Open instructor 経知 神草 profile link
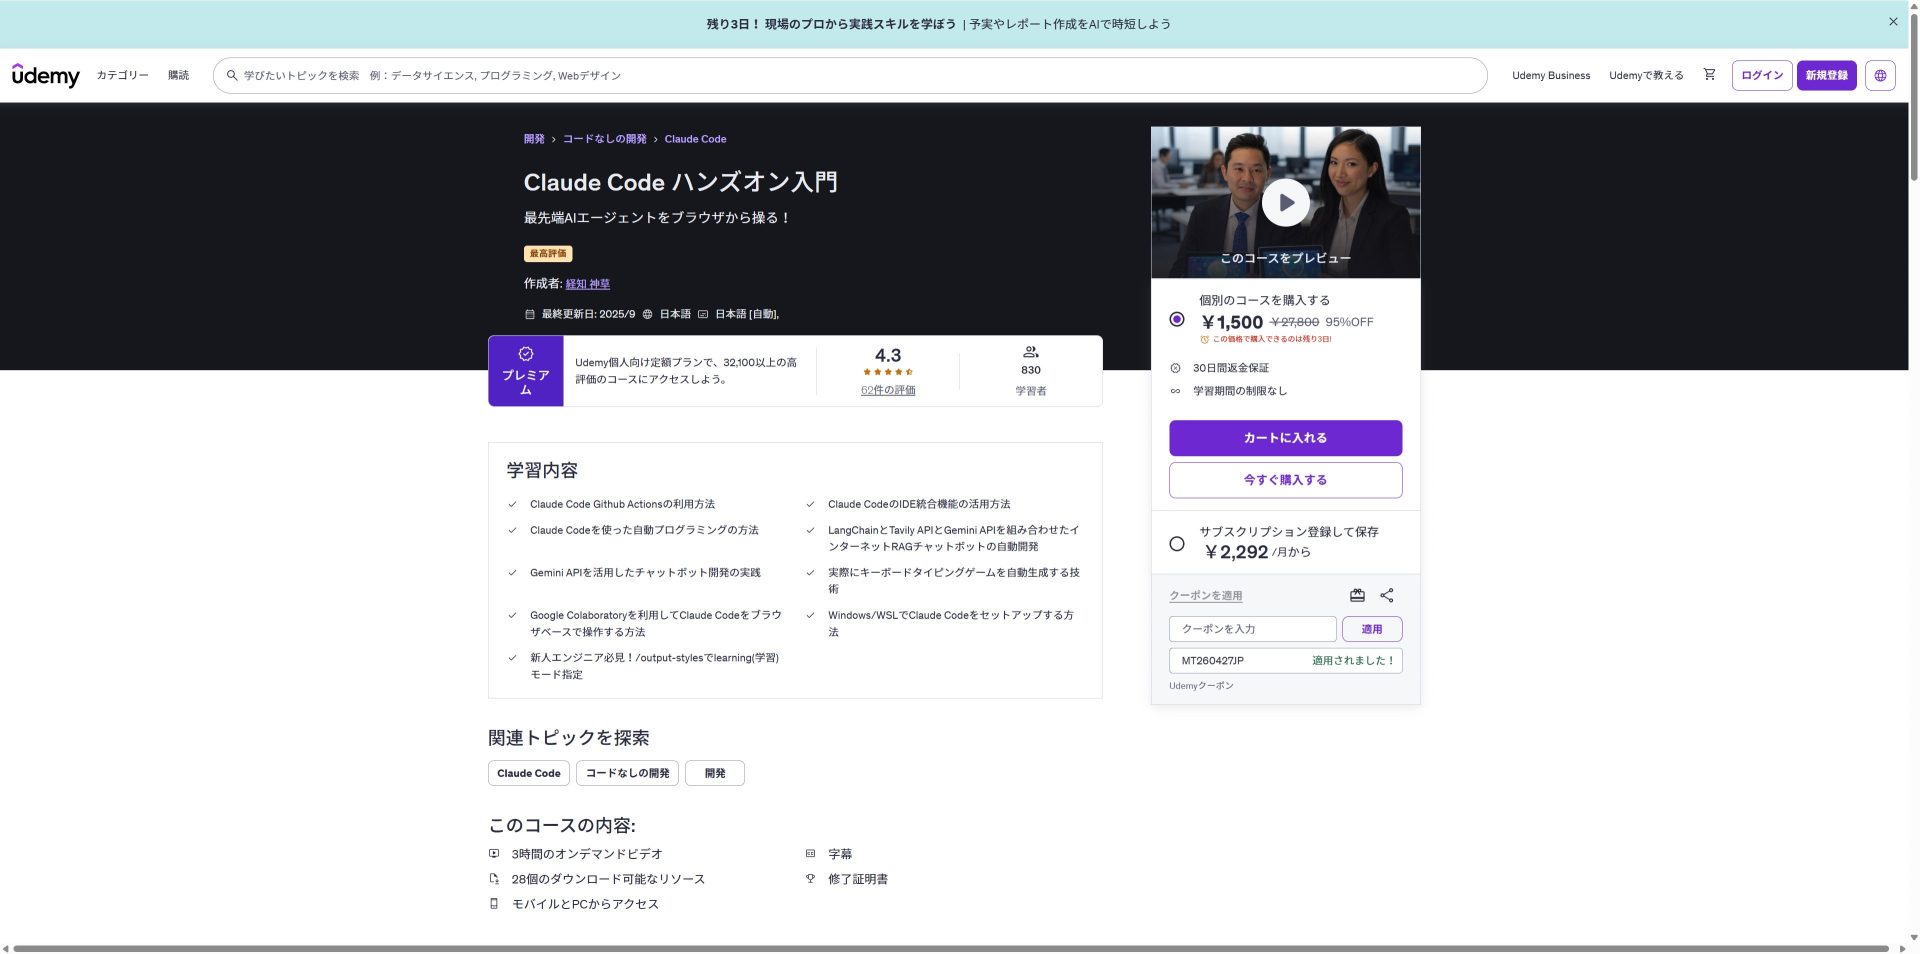Screen dimensions: 1920x954 click(587, 284)
